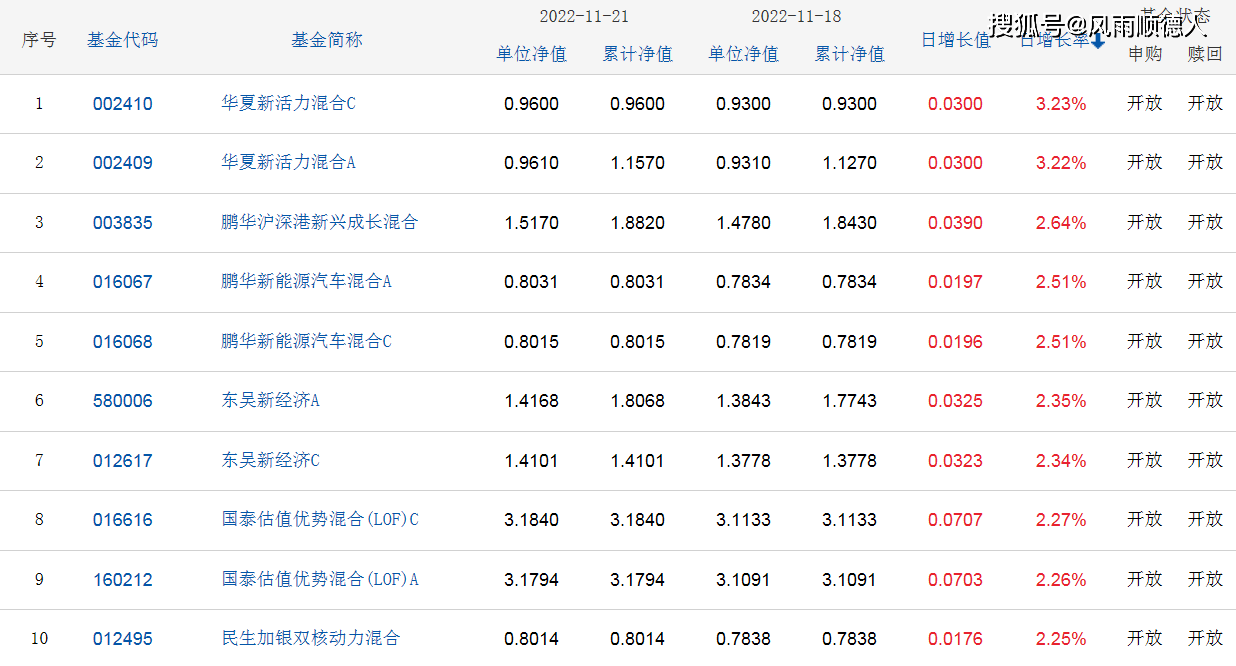Click 单位净值 header under 2022-11-18

click(x=743, y=54)
